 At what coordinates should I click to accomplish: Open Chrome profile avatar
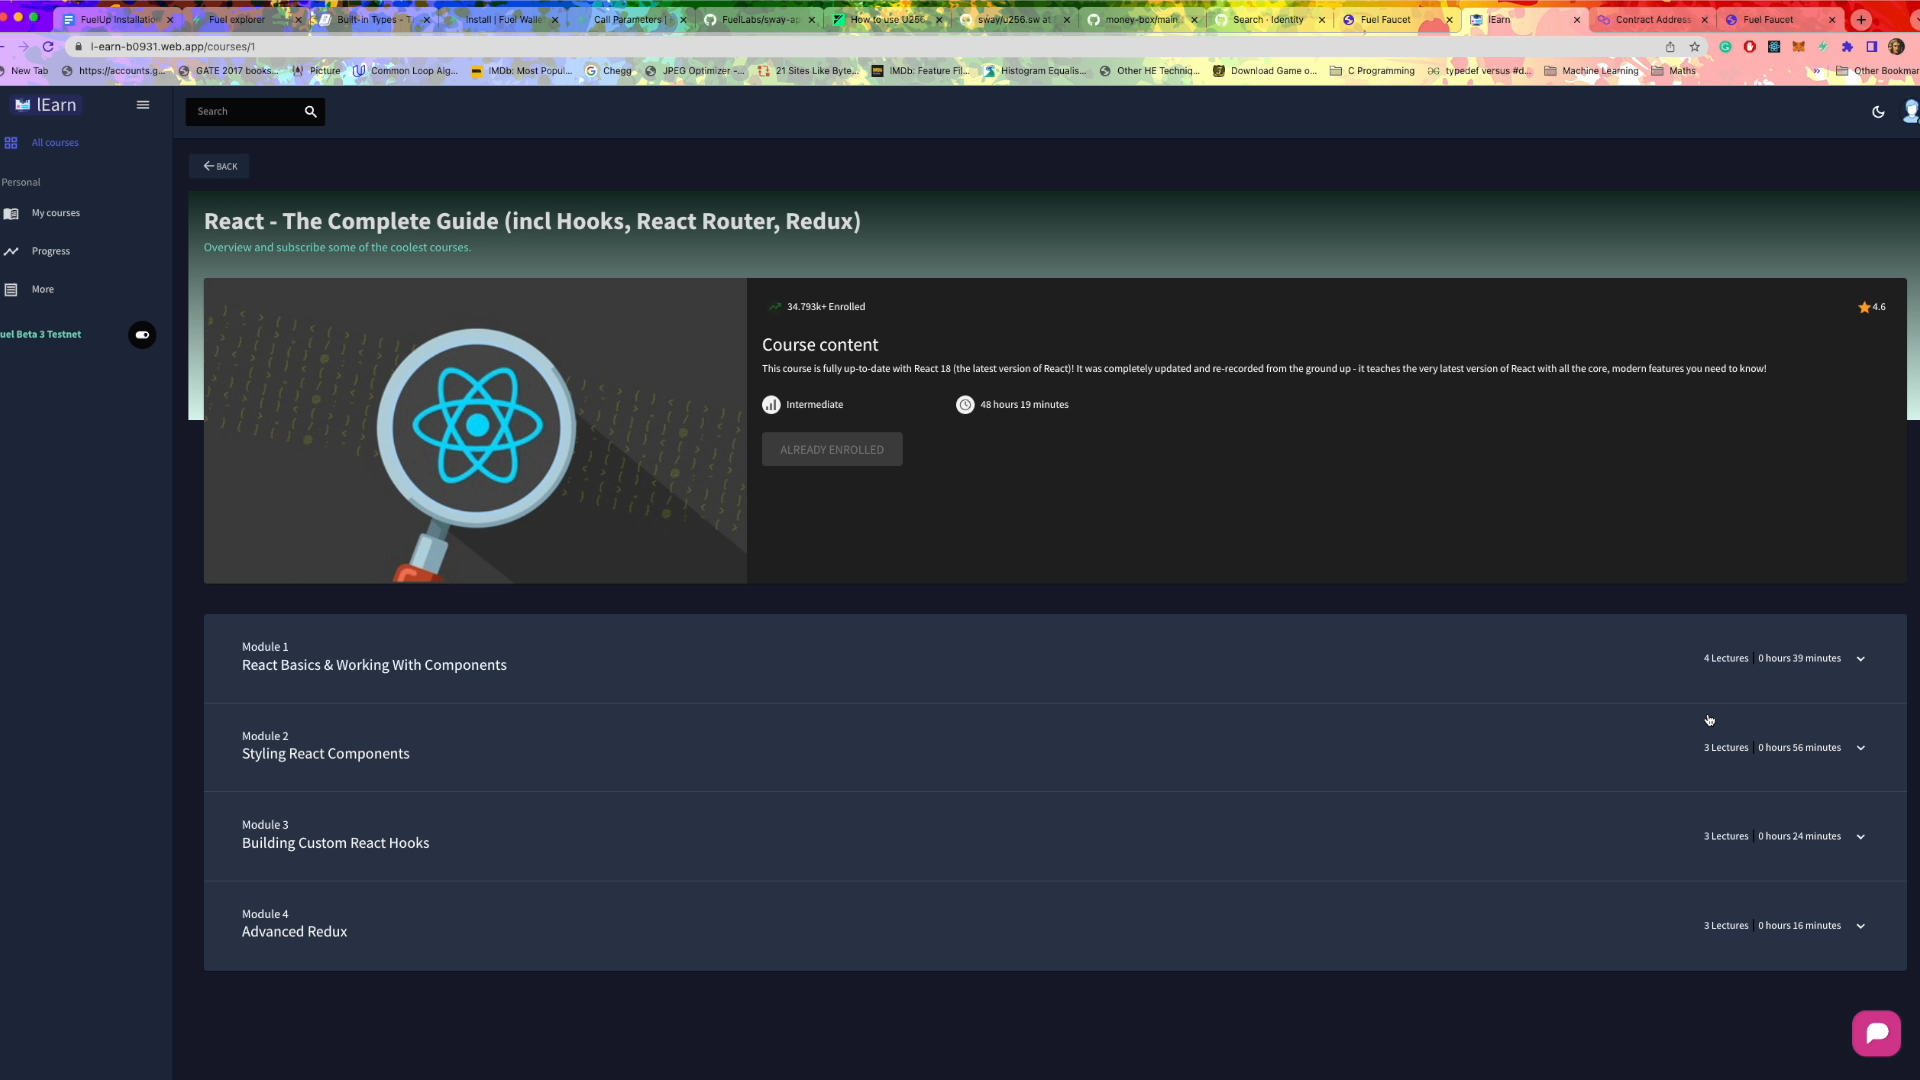1896,47
